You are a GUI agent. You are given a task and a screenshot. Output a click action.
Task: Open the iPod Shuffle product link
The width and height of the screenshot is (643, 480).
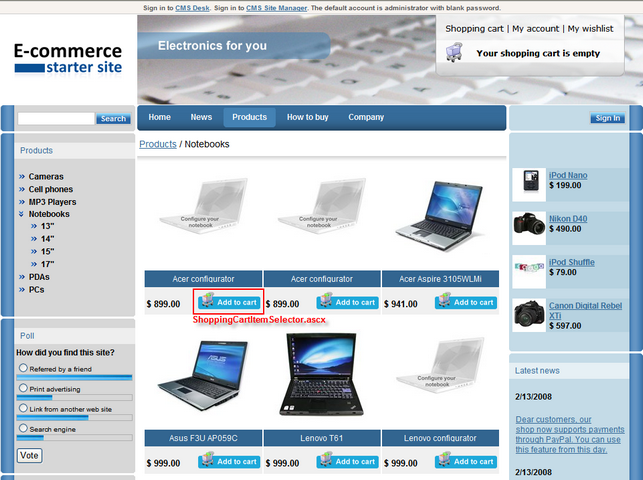572,262
